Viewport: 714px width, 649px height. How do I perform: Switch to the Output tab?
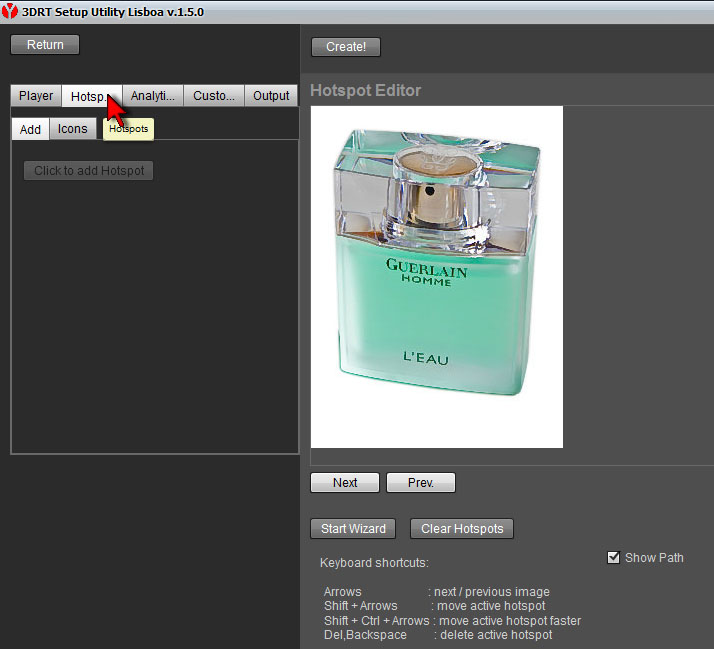coord(271,96)
